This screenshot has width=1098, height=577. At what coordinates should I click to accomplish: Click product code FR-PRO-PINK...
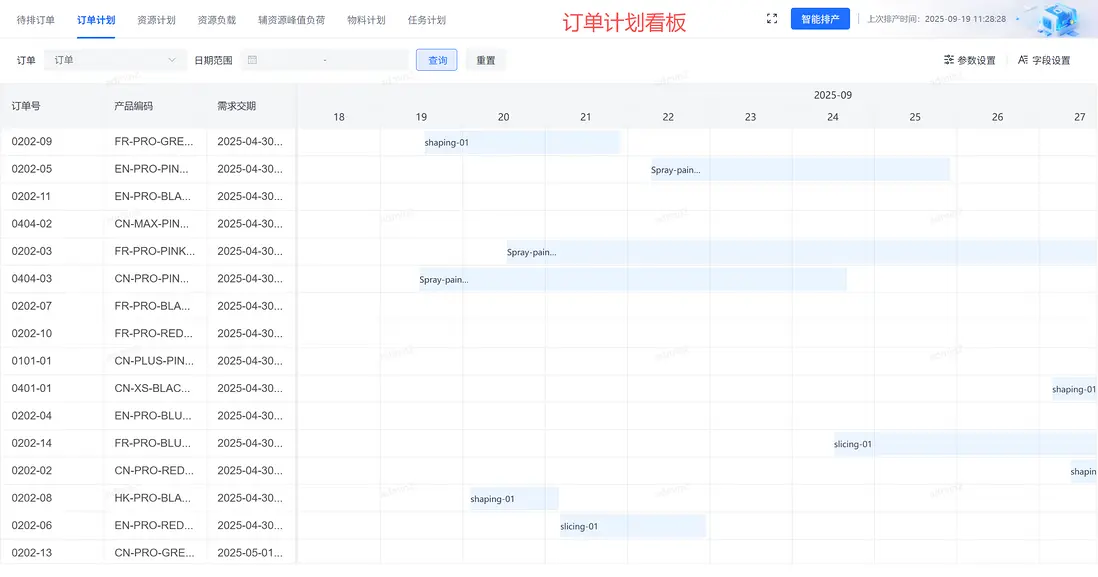[x=155, y=251]
